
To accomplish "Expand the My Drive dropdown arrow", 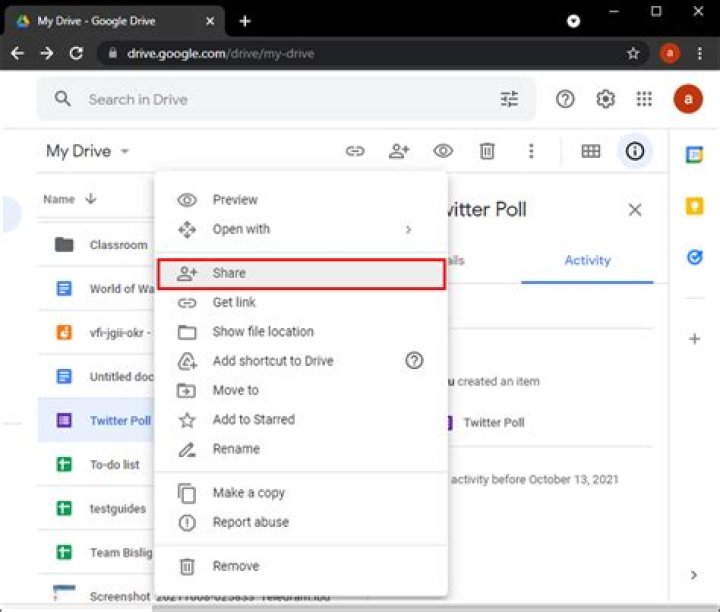I will click(125, 152).
